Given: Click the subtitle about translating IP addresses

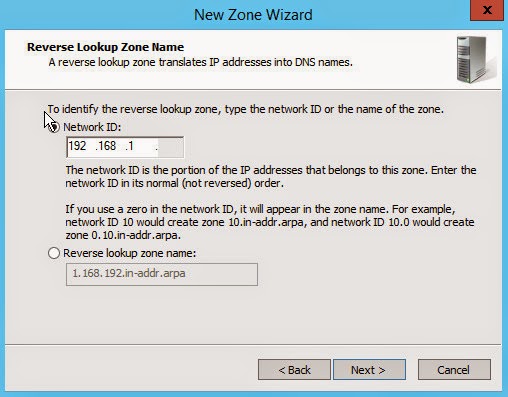Looking at the screenshot, I should point(201,62).
